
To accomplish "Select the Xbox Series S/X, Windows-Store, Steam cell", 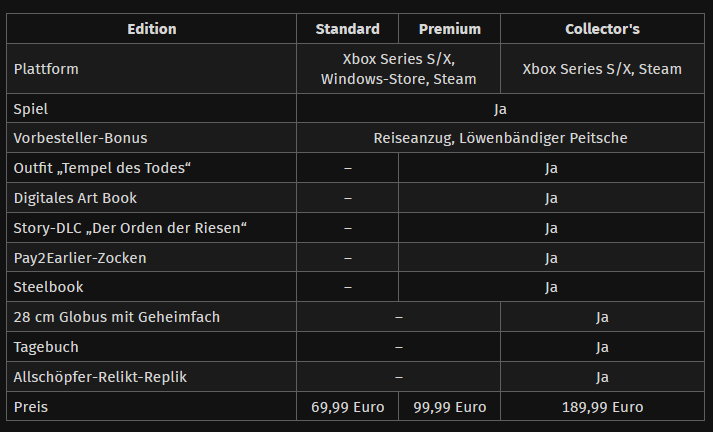I will click(398, 69).
